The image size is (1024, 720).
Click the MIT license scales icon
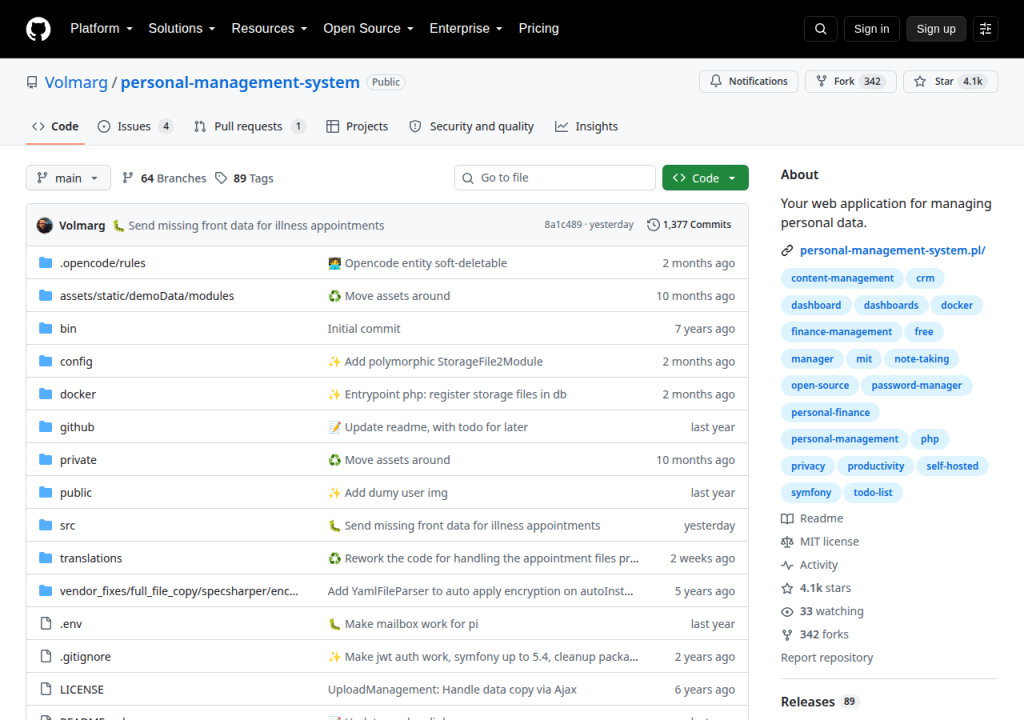(x=787, y=542)
